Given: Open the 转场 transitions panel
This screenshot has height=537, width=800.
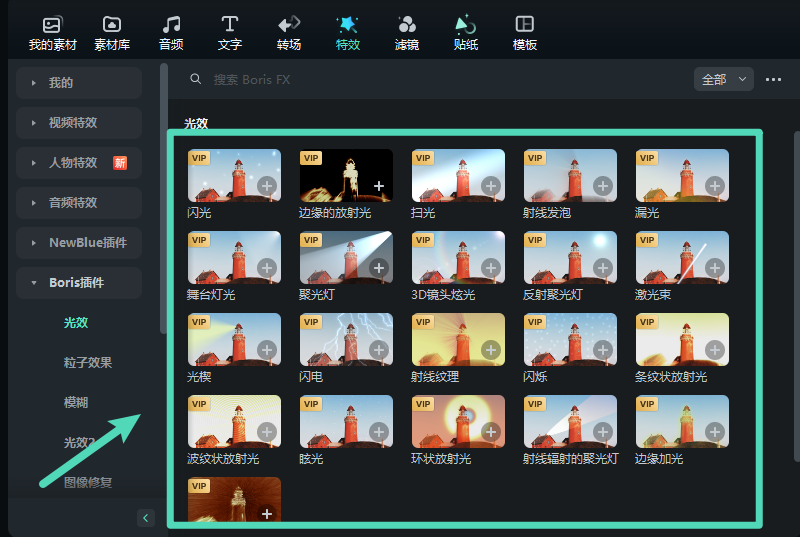Looking at the screenshot, I should [289, 32].
